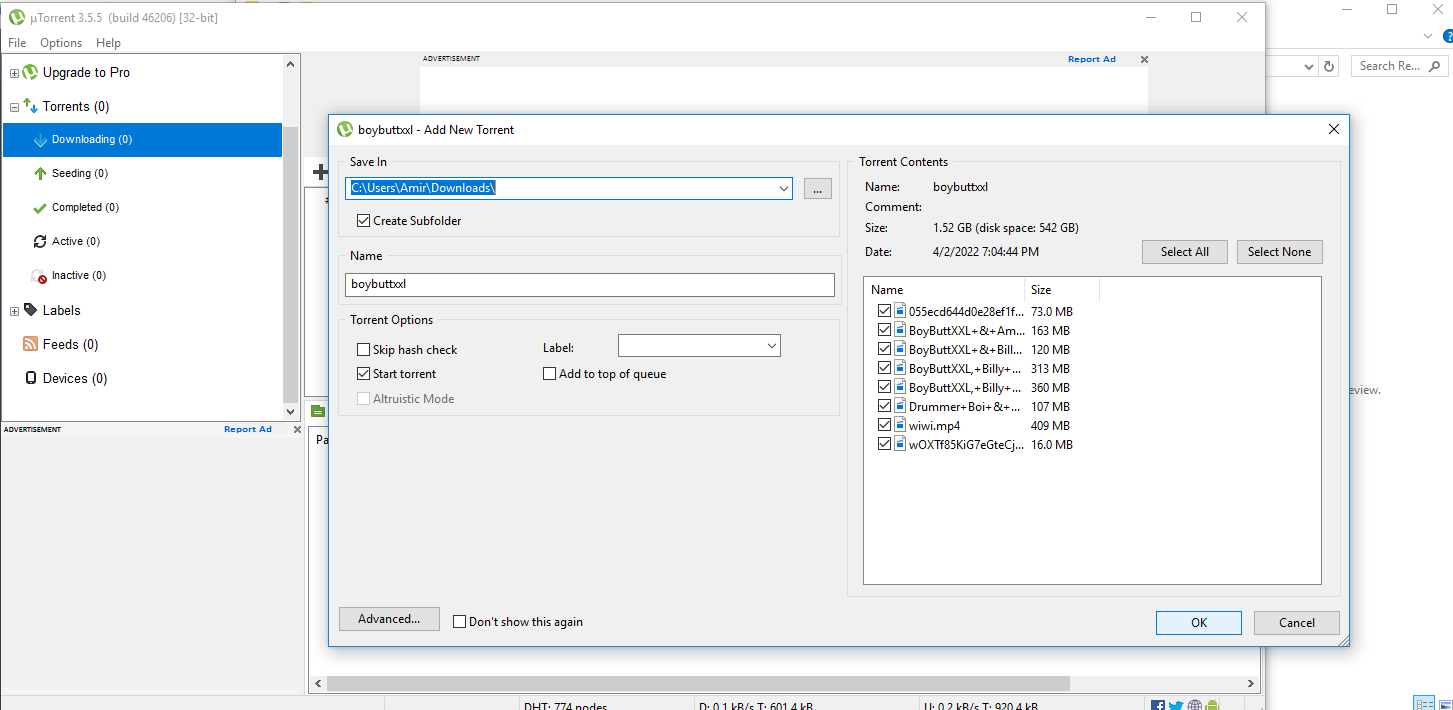Select the Active torrents refresh icon

coord(42,241)
